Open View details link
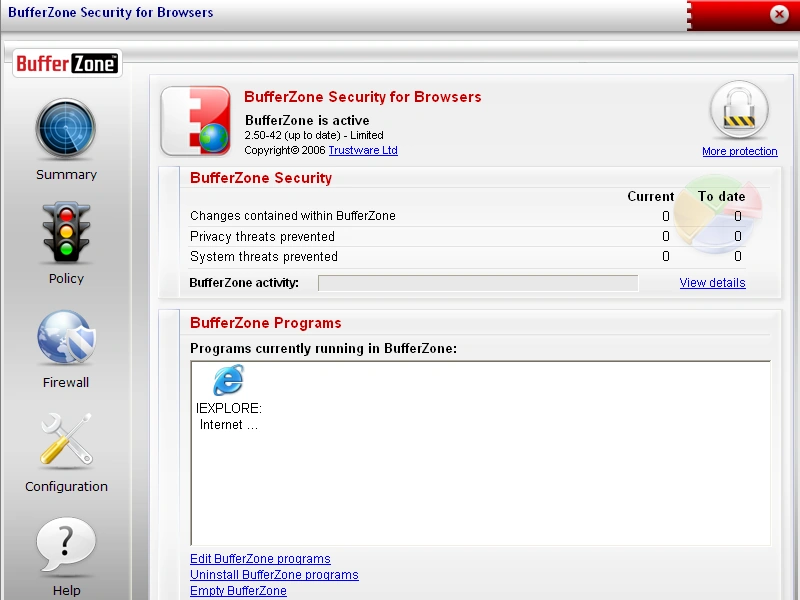The image size is (800, 600). click(712, 283)
